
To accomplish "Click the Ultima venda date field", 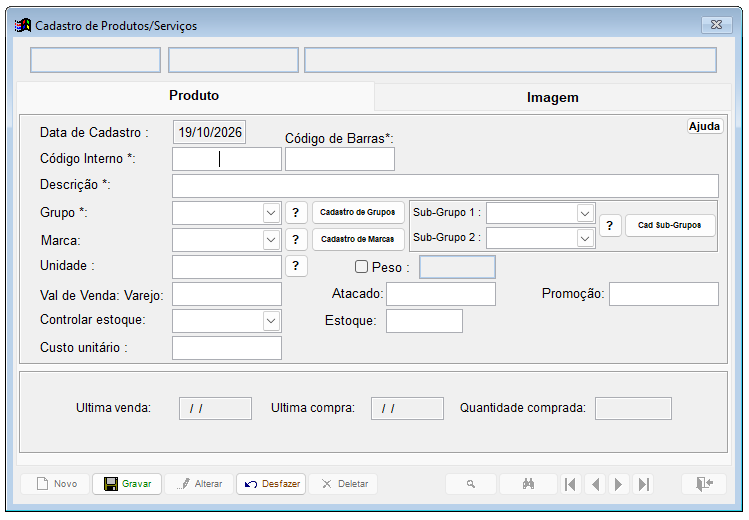I will 215,409.
